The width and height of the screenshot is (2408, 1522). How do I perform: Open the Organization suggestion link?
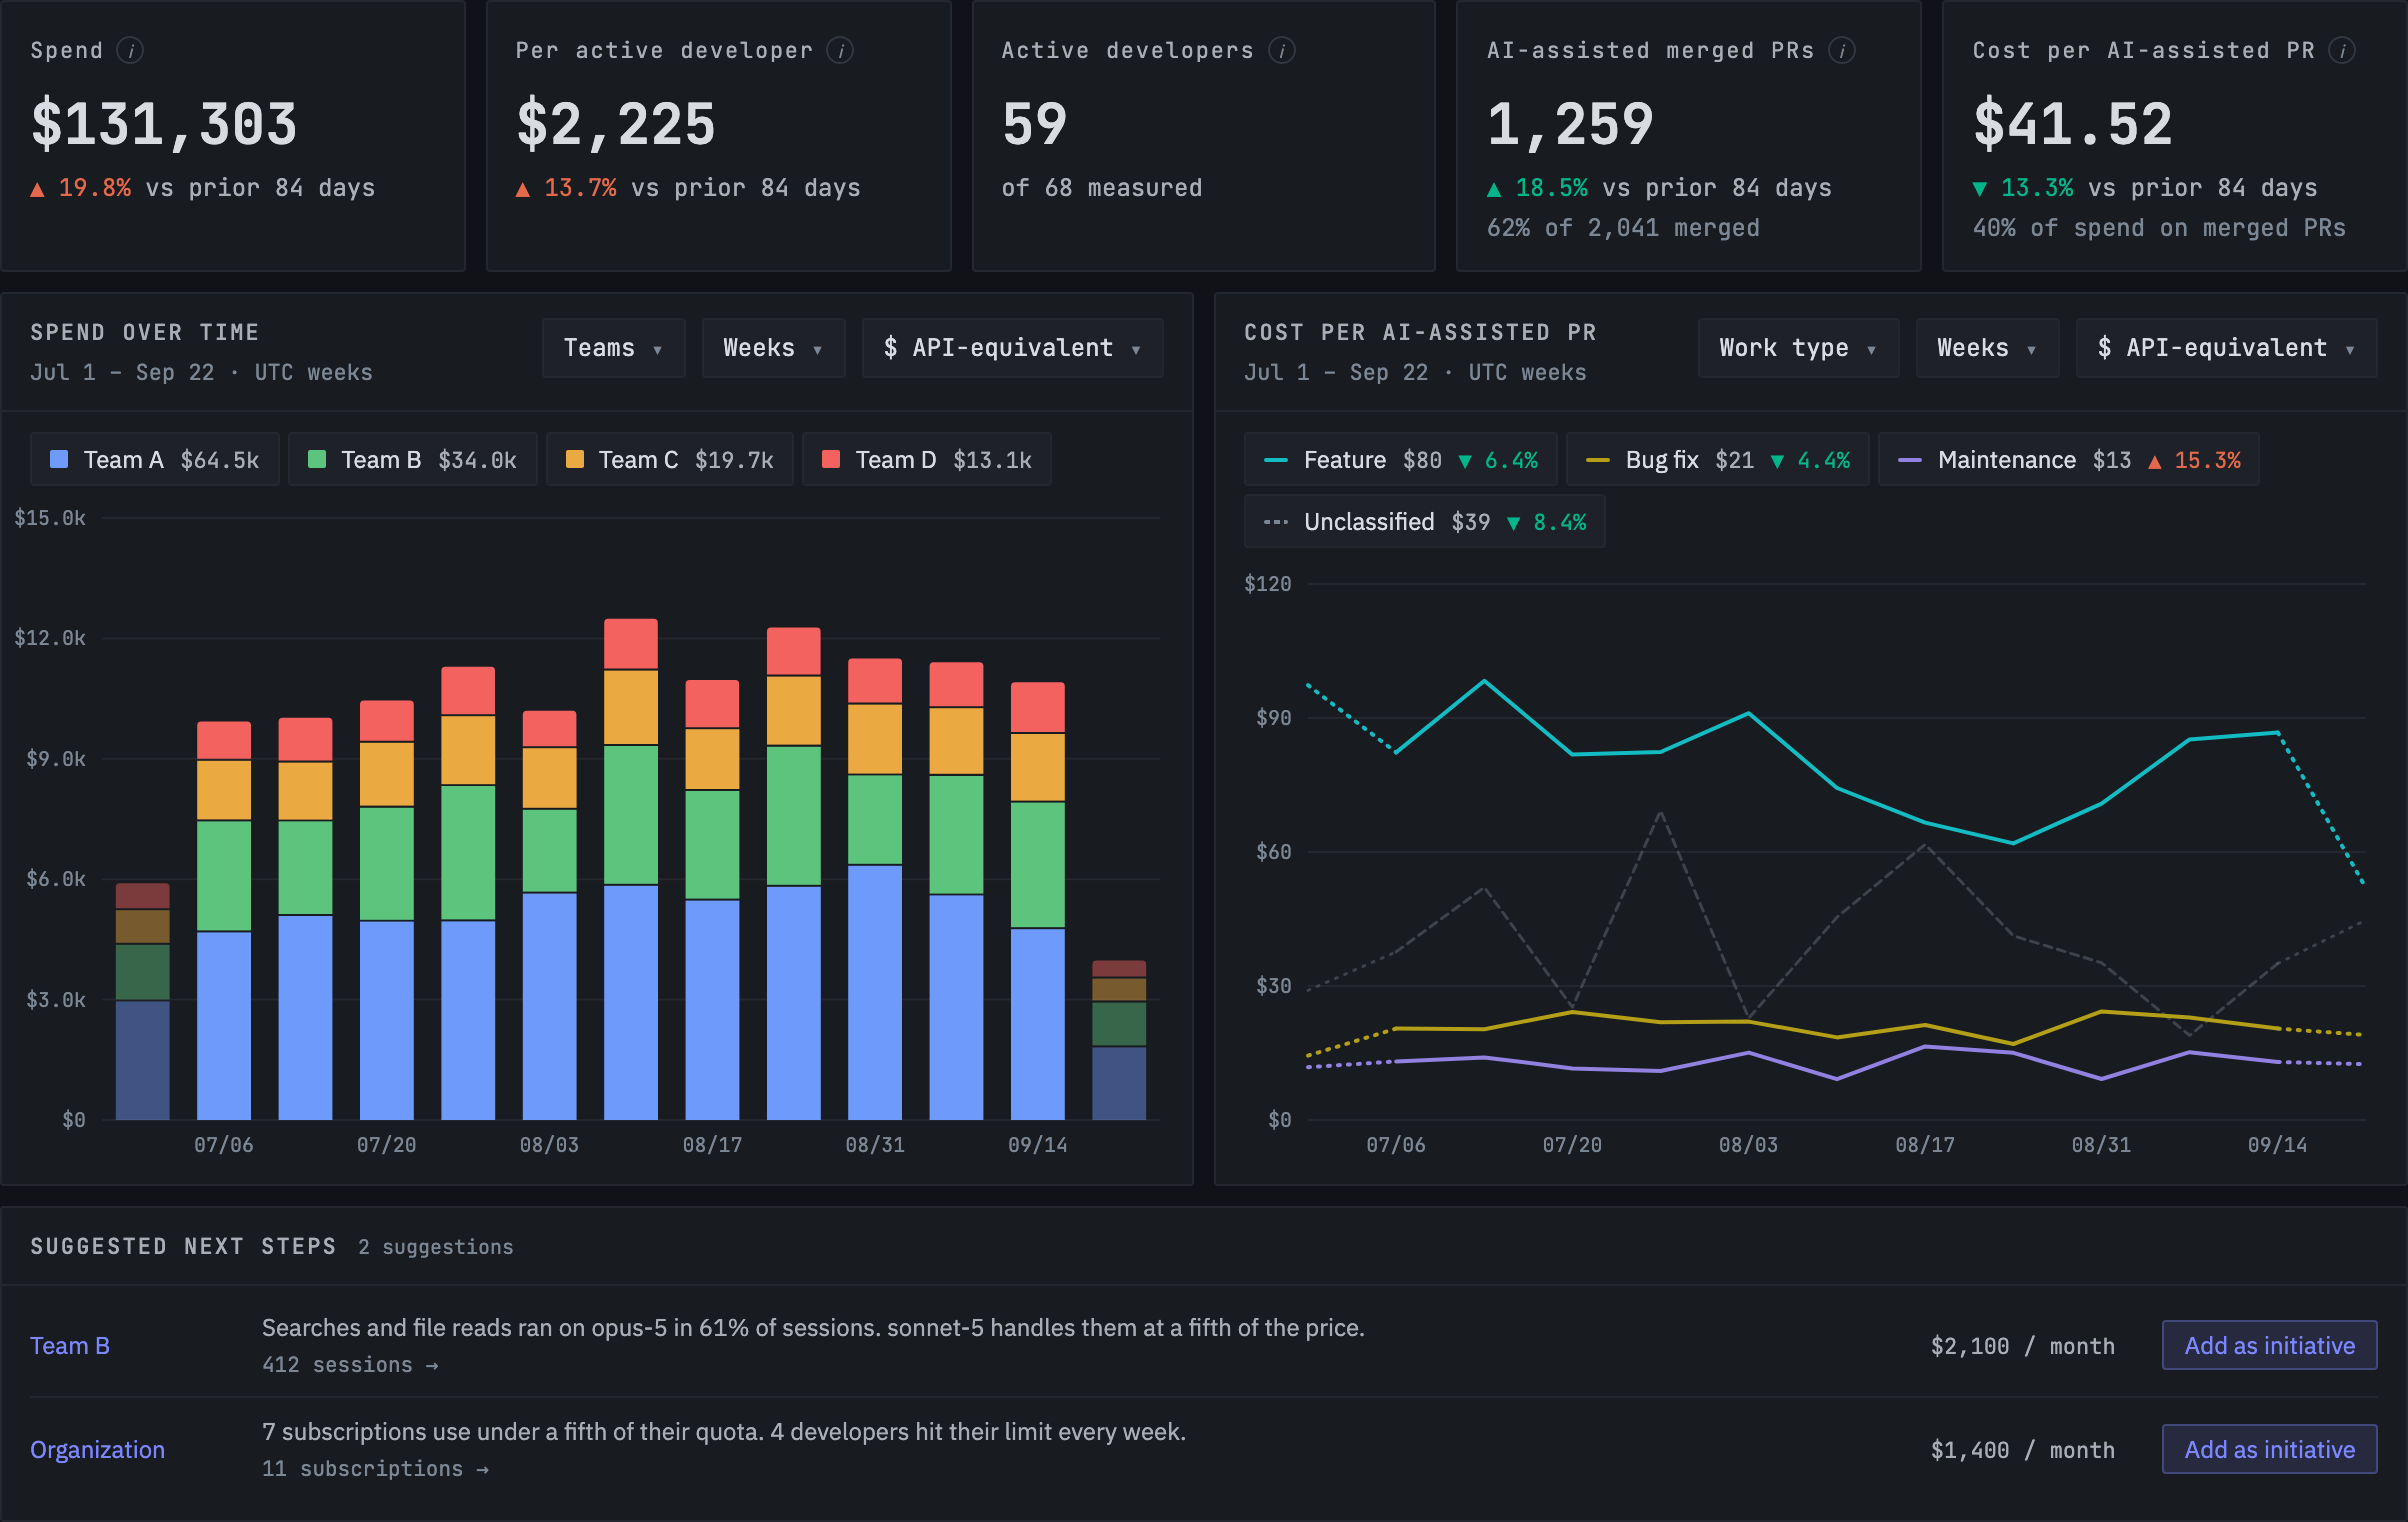[97, 1450]
